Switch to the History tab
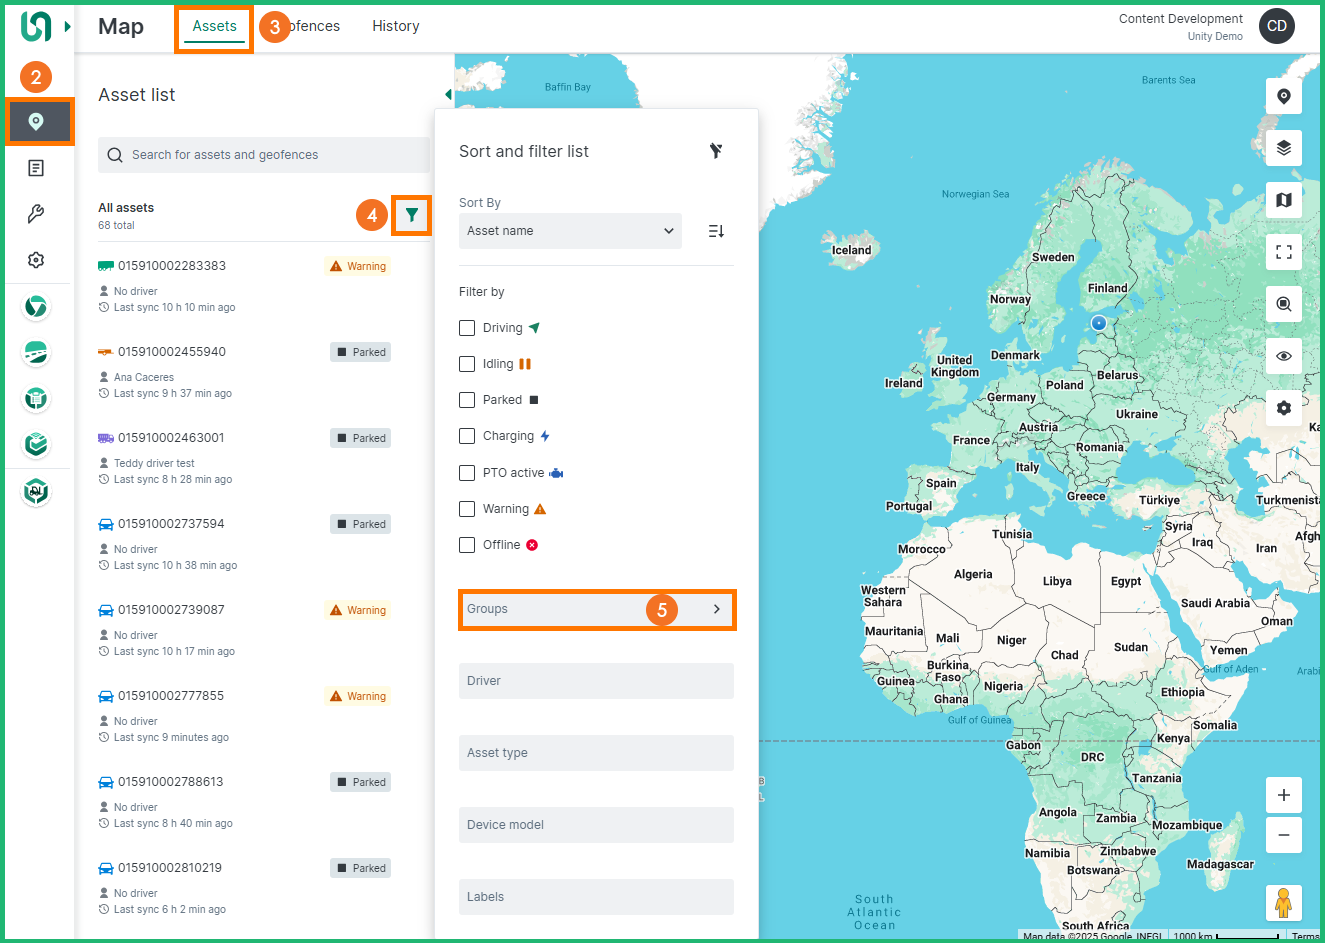Image resolution: width=1325 pixels, height=943 pixels. 395,26
